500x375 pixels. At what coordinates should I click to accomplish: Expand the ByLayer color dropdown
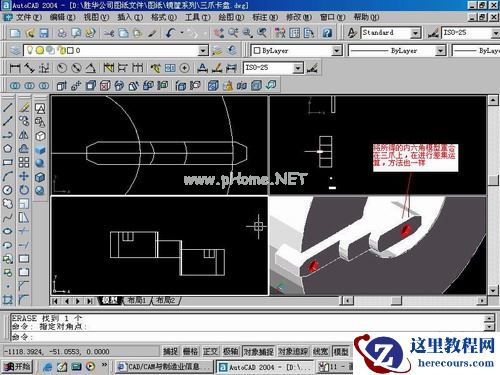pos(337,51)
